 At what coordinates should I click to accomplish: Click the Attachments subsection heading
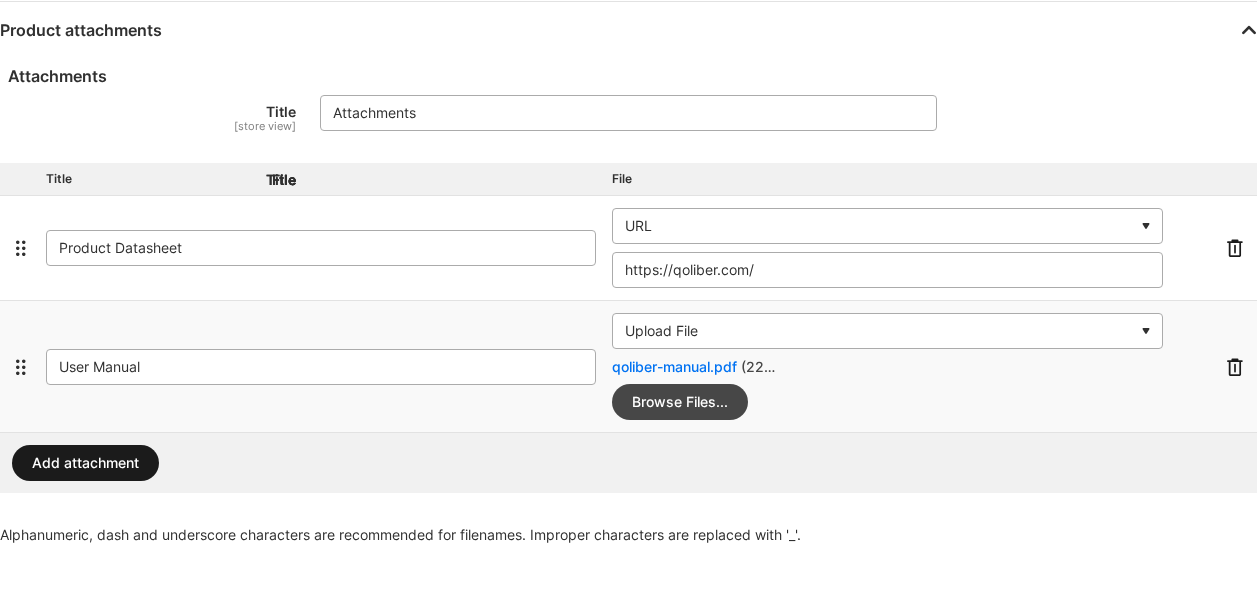click(57, 76)
